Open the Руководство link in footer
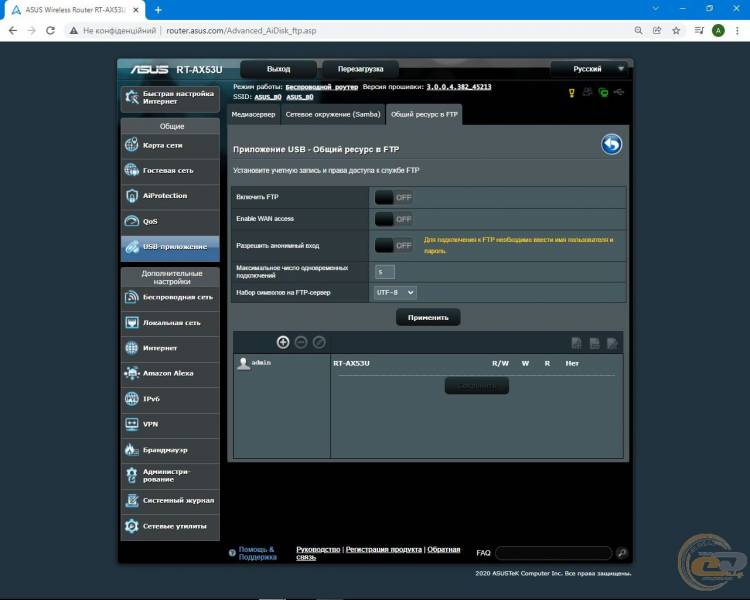The height and width of the screenshot is (600, 750). click(x=318, y=549)
